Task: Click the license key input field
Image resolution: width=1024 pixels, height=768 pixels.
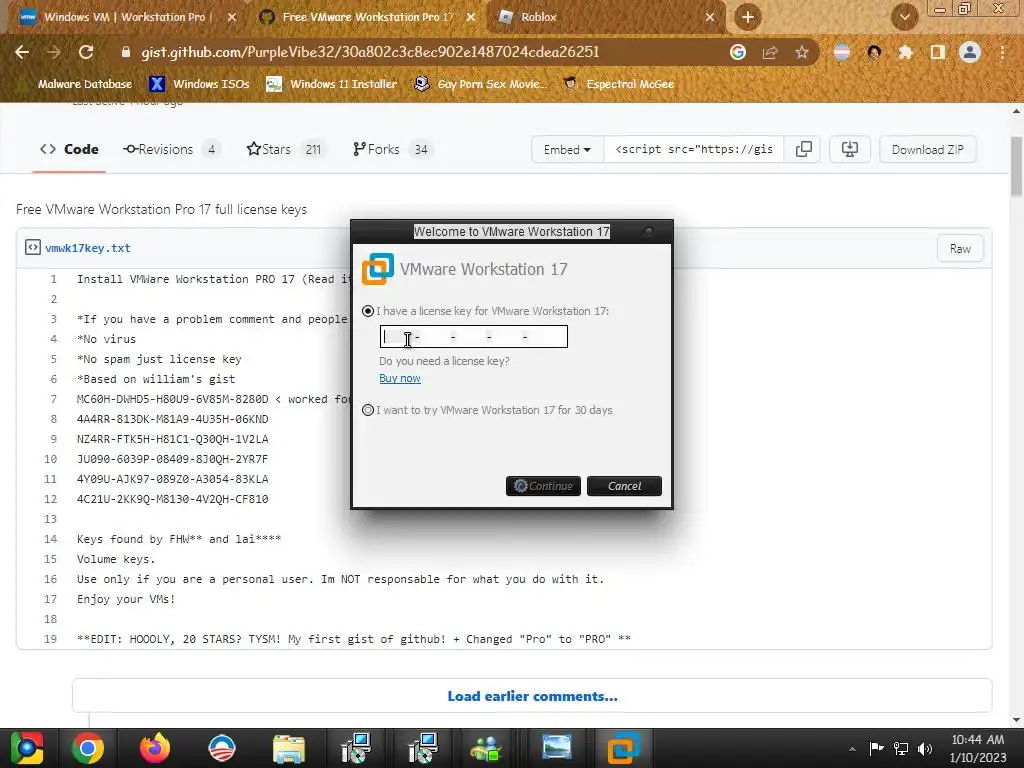Action: [473, 336]
